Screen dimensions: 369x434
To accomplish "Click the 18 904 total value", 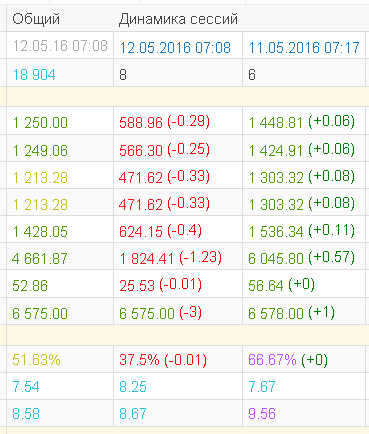I will click(34, 75).
